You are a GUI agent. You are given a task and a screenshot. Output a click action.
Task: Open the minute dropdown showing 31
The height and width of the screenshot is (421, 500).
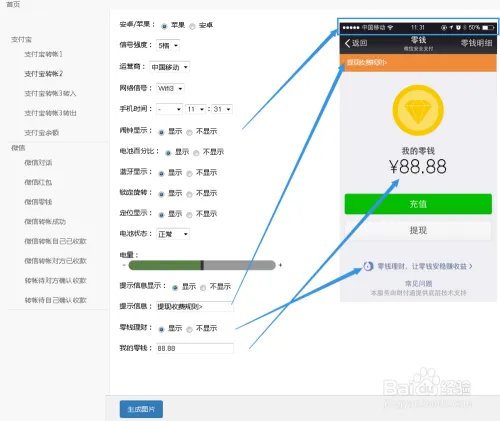pos(222,109)
